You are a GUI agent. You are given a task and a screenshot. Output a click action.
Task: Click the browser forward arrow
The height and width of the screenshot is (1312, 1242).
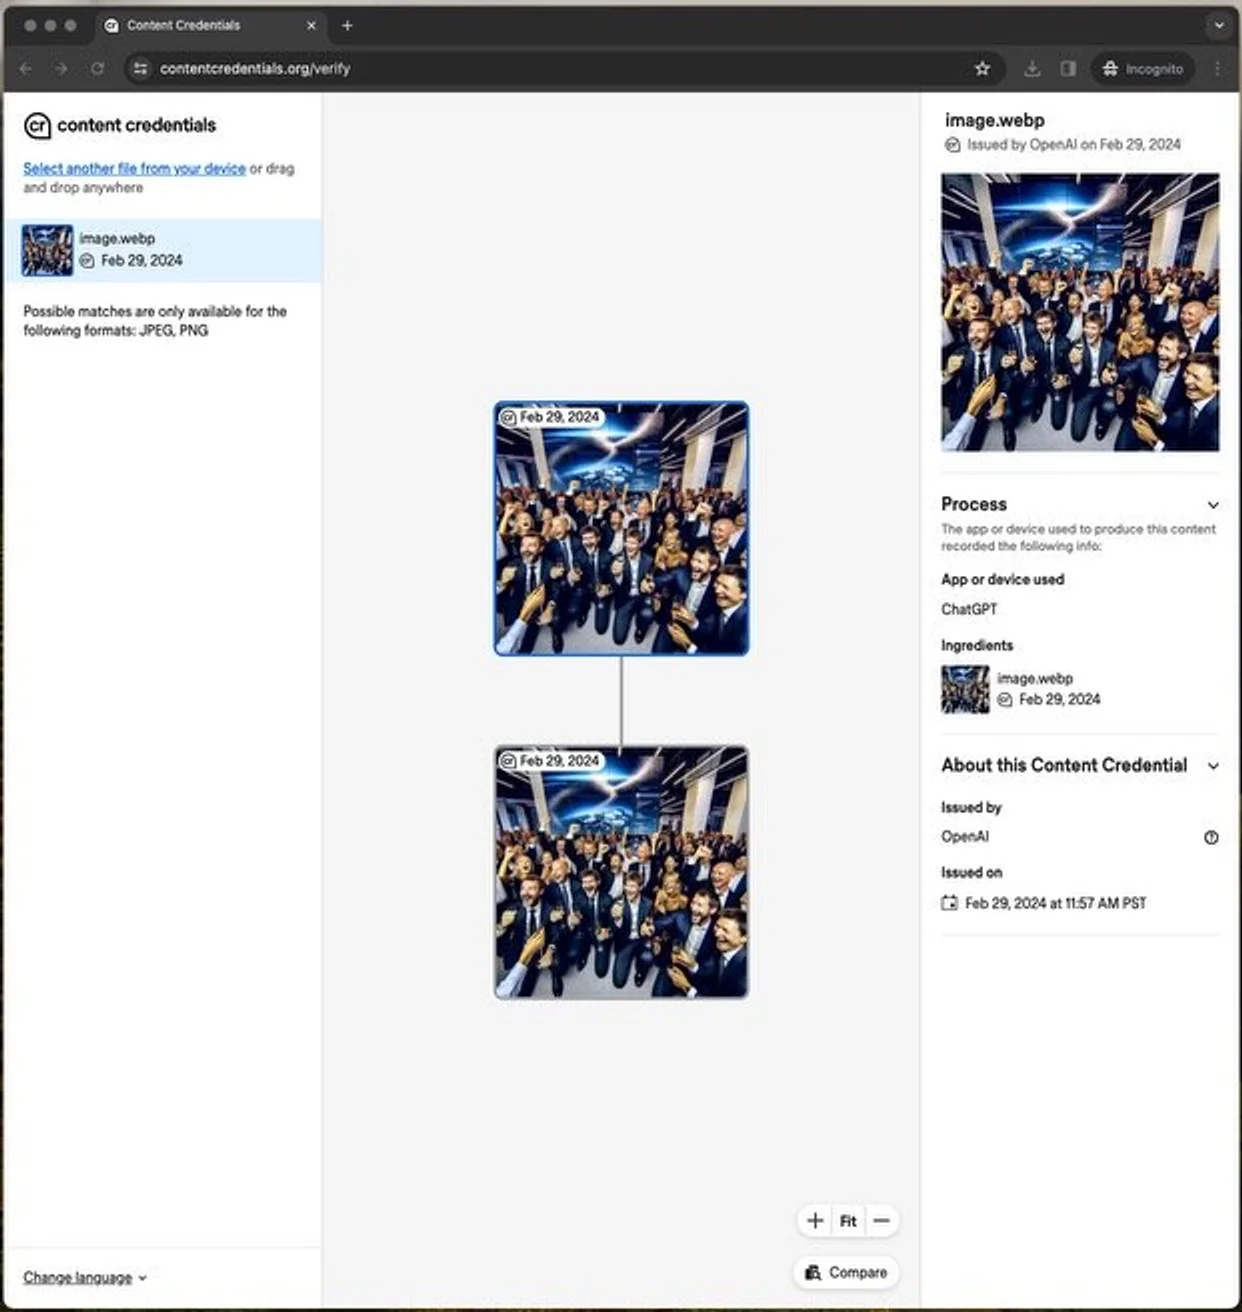61,69
